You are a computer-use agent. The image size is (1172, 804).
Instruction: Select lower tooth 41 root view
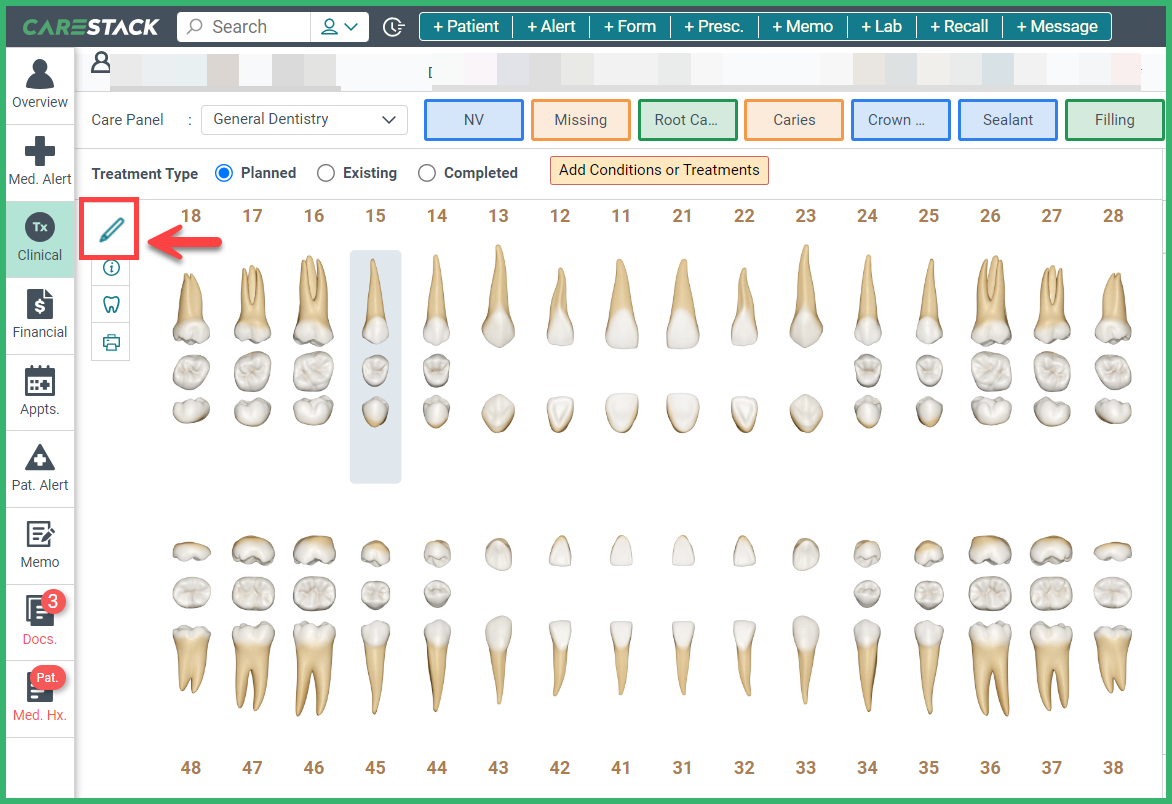(621, 658)
